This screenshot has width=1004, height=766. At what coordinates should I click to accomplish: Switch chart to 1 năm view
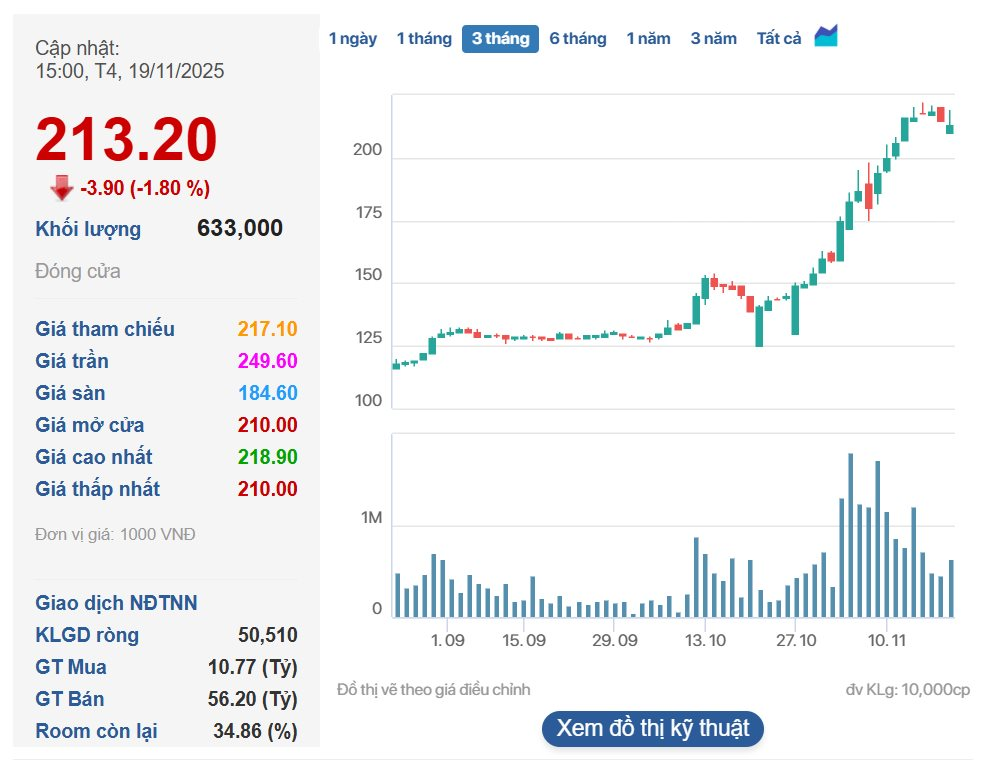[648, 39]
